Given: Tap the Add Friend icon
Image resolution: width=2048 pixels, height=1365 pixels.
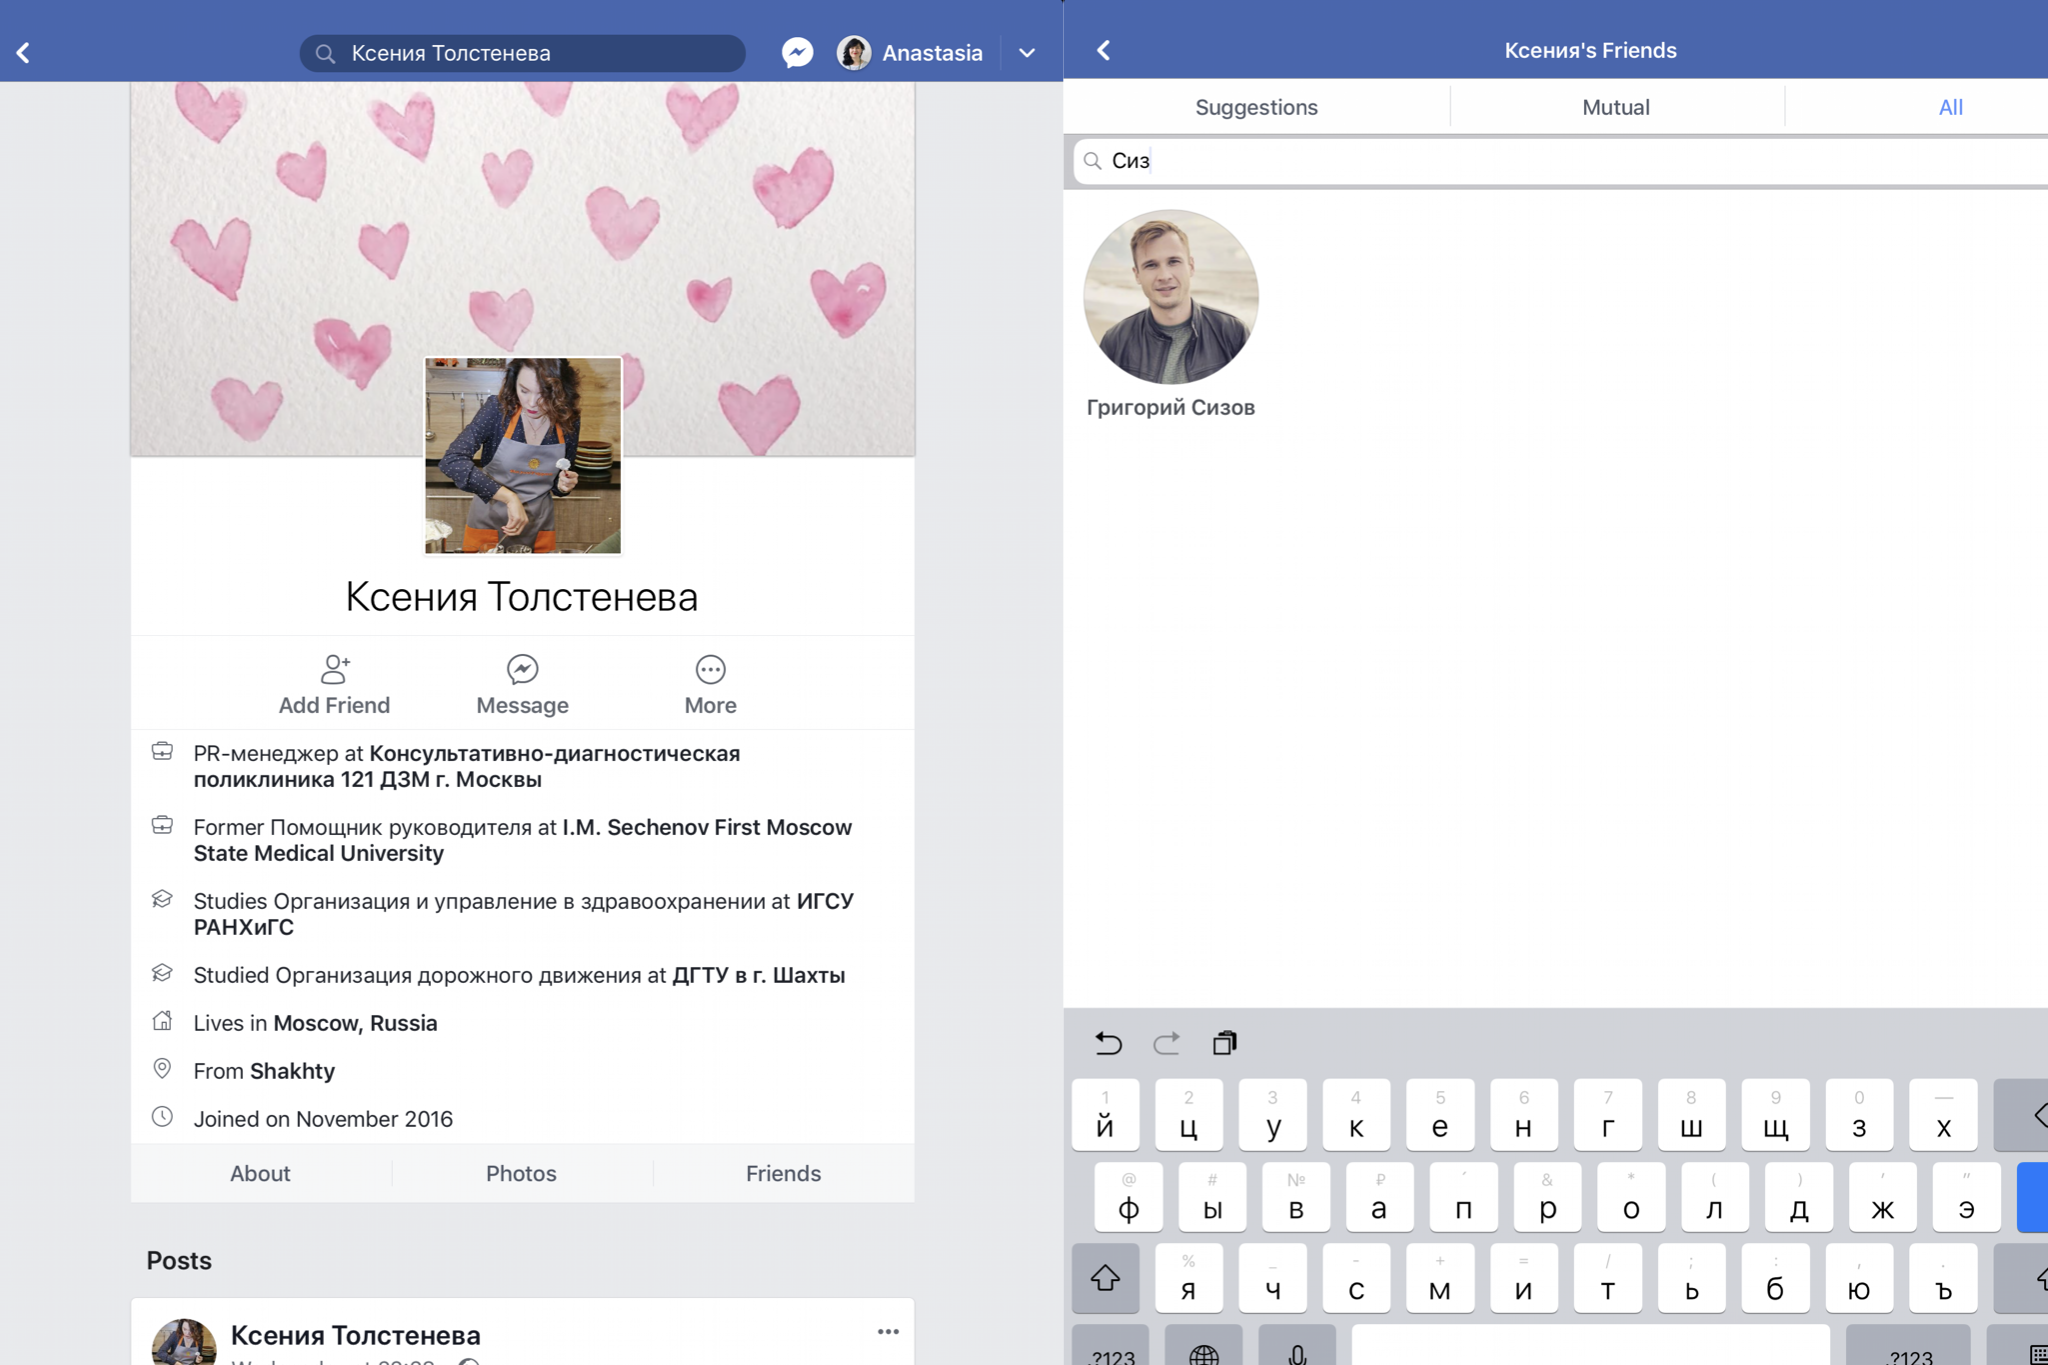Looking at the screenshot, I should tap(334, 669).
